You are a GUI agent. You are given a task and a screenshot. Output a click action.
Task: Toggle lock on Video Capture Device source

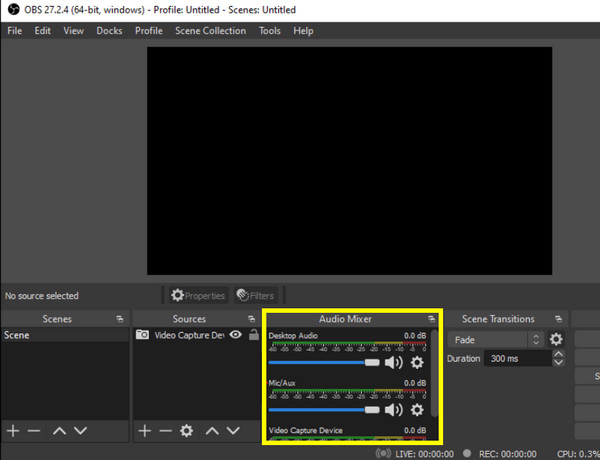coord(254,335)
